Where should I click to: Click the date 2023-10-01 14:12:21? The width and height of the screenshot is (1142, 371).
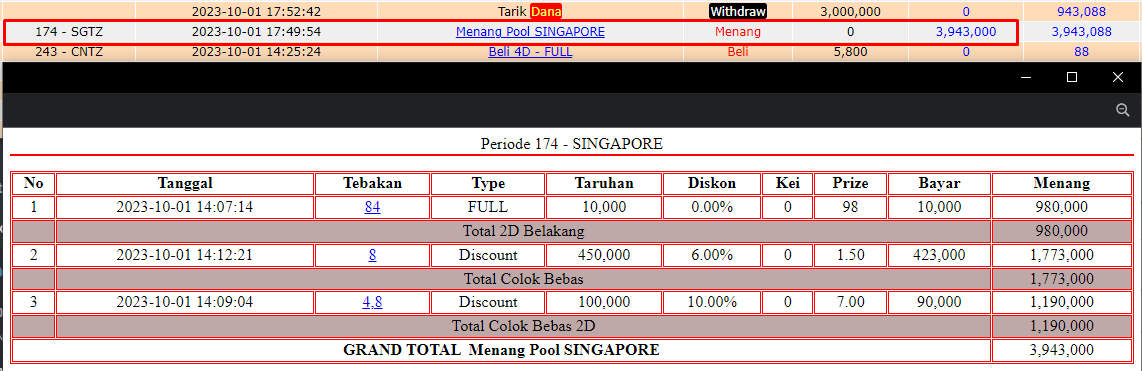[x=185, y=255]
